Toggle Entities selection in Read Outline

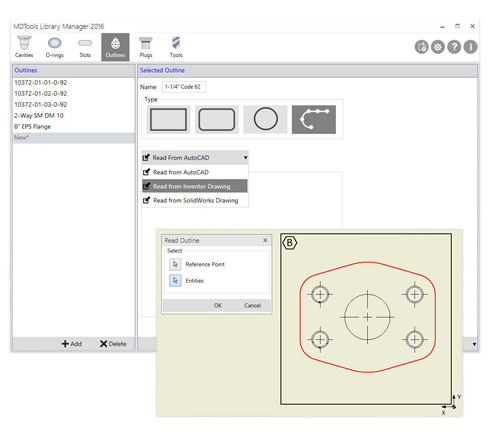point(175,281)
